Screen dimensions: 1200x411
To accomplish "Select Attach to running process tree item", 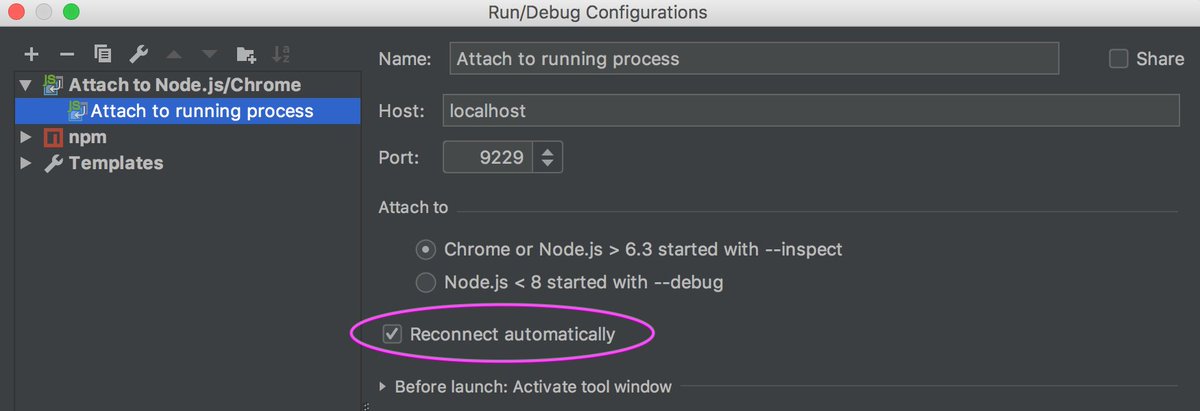I will point(187,111).
